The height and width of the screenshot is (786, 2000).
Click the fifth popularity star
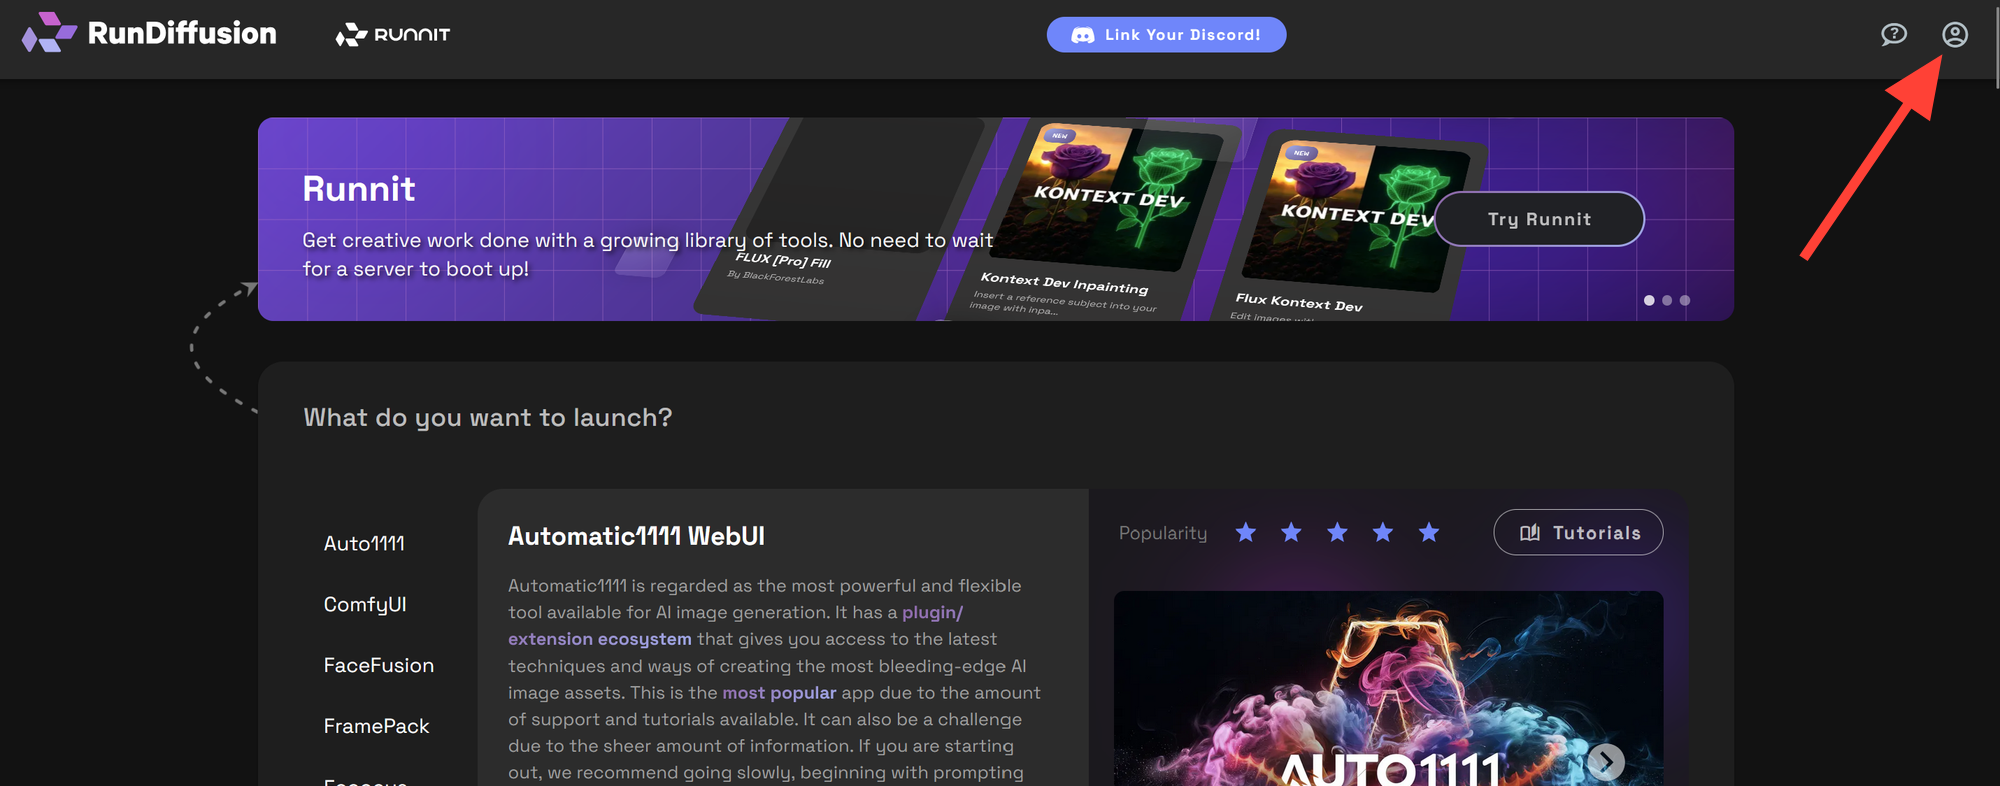[x=1429, y=532]
